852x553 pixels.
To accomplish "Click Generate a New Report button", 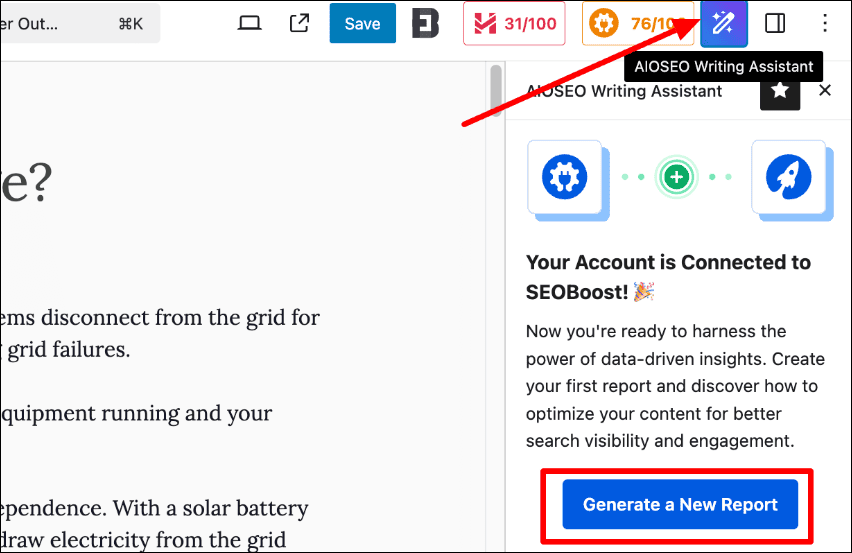I will point(680,504).
